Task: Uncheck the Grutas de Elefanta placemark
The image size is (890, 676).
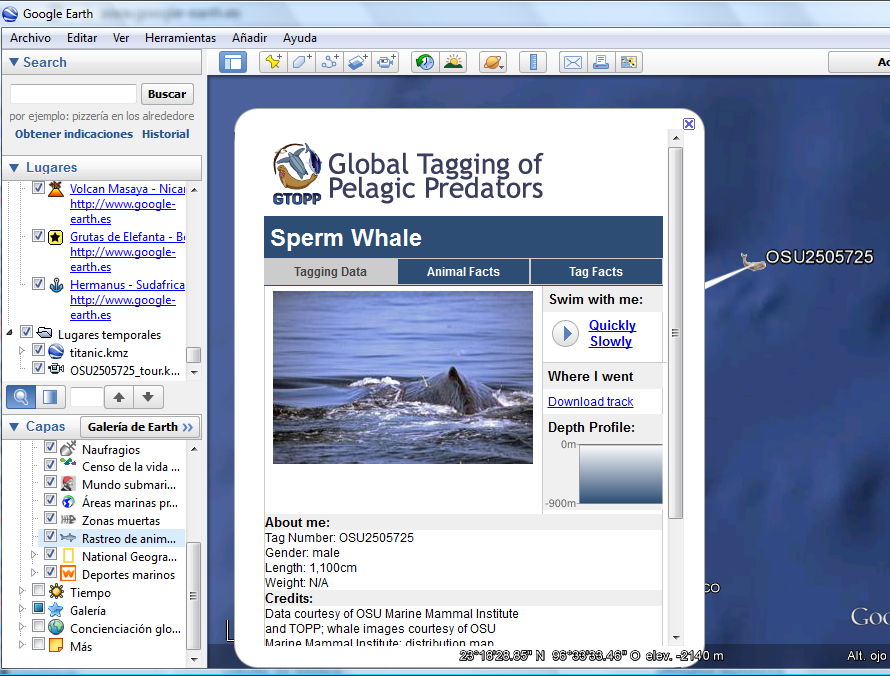Action: click(38, 235)
